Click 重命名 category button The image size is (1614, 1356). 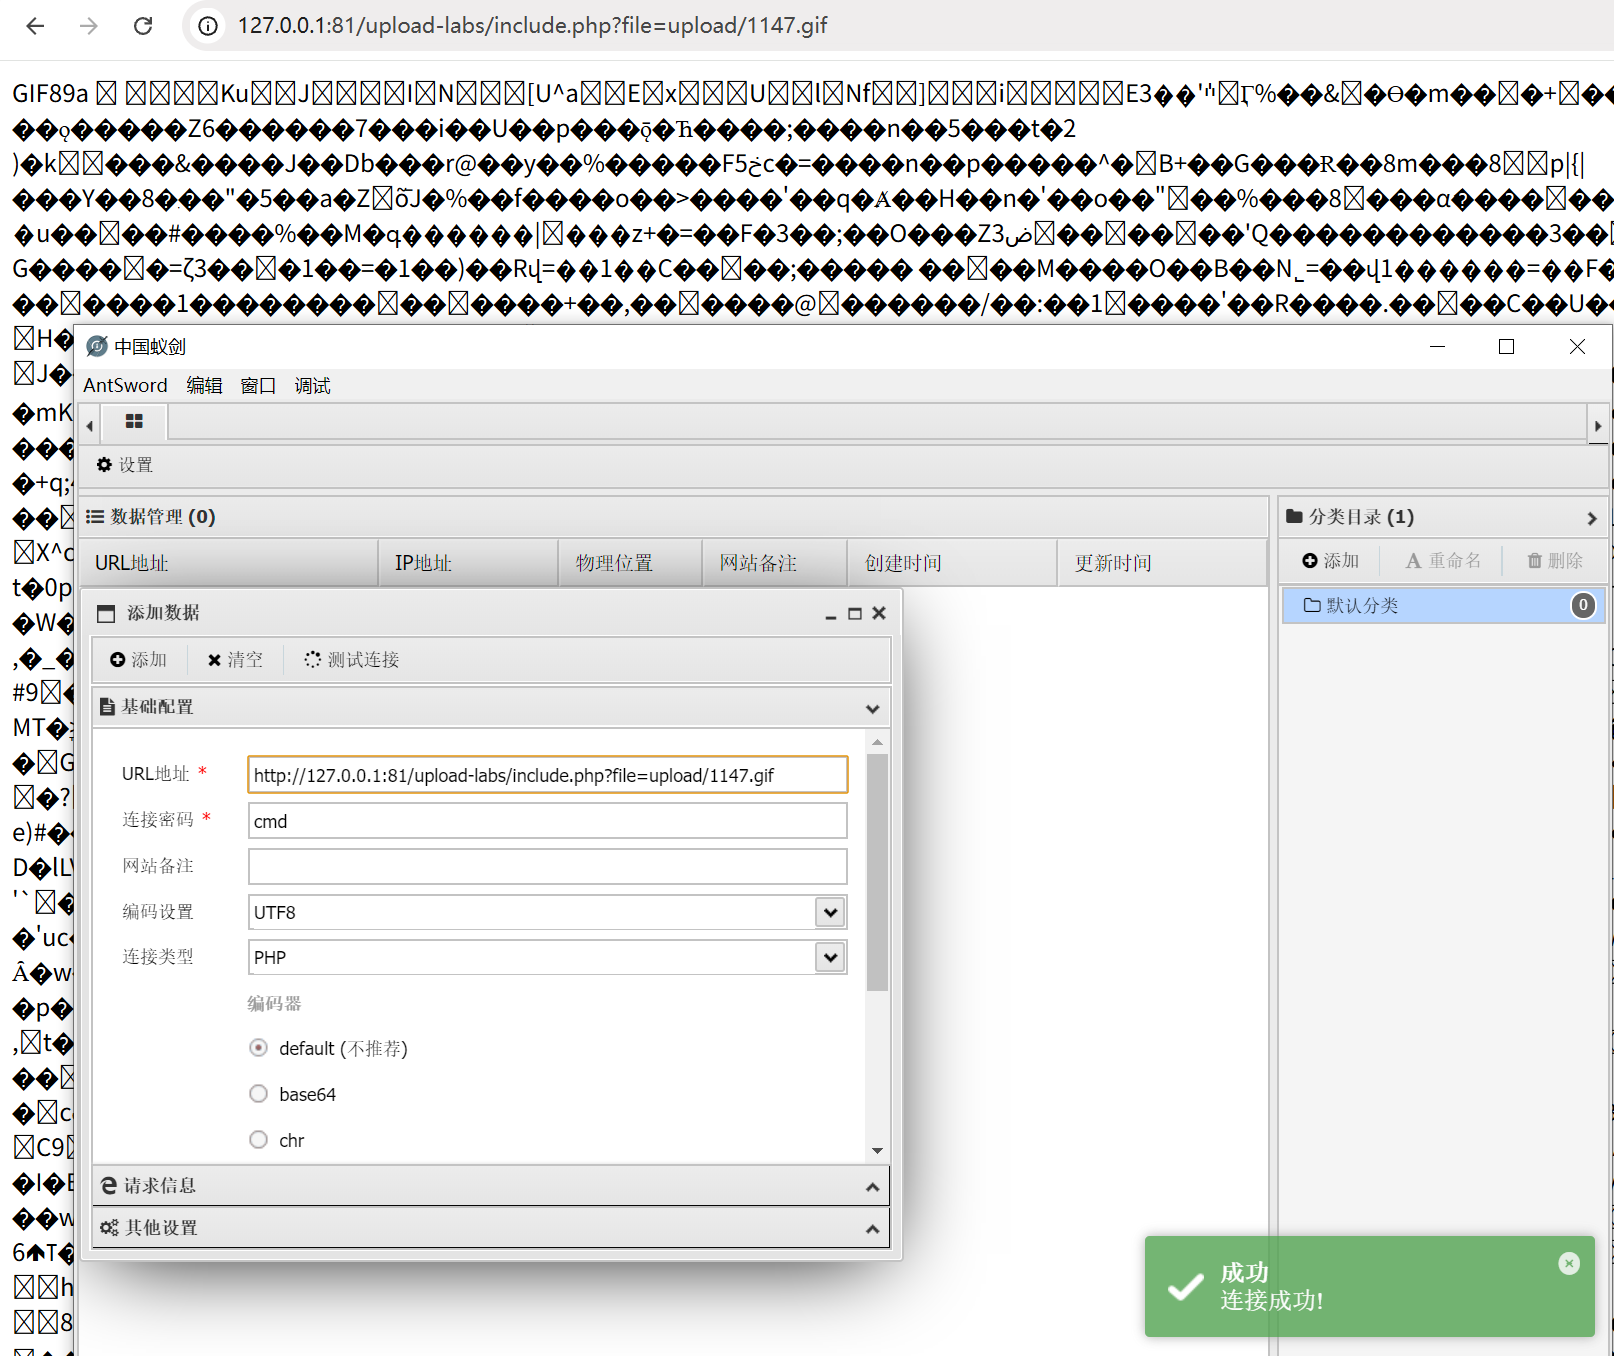1443,561
